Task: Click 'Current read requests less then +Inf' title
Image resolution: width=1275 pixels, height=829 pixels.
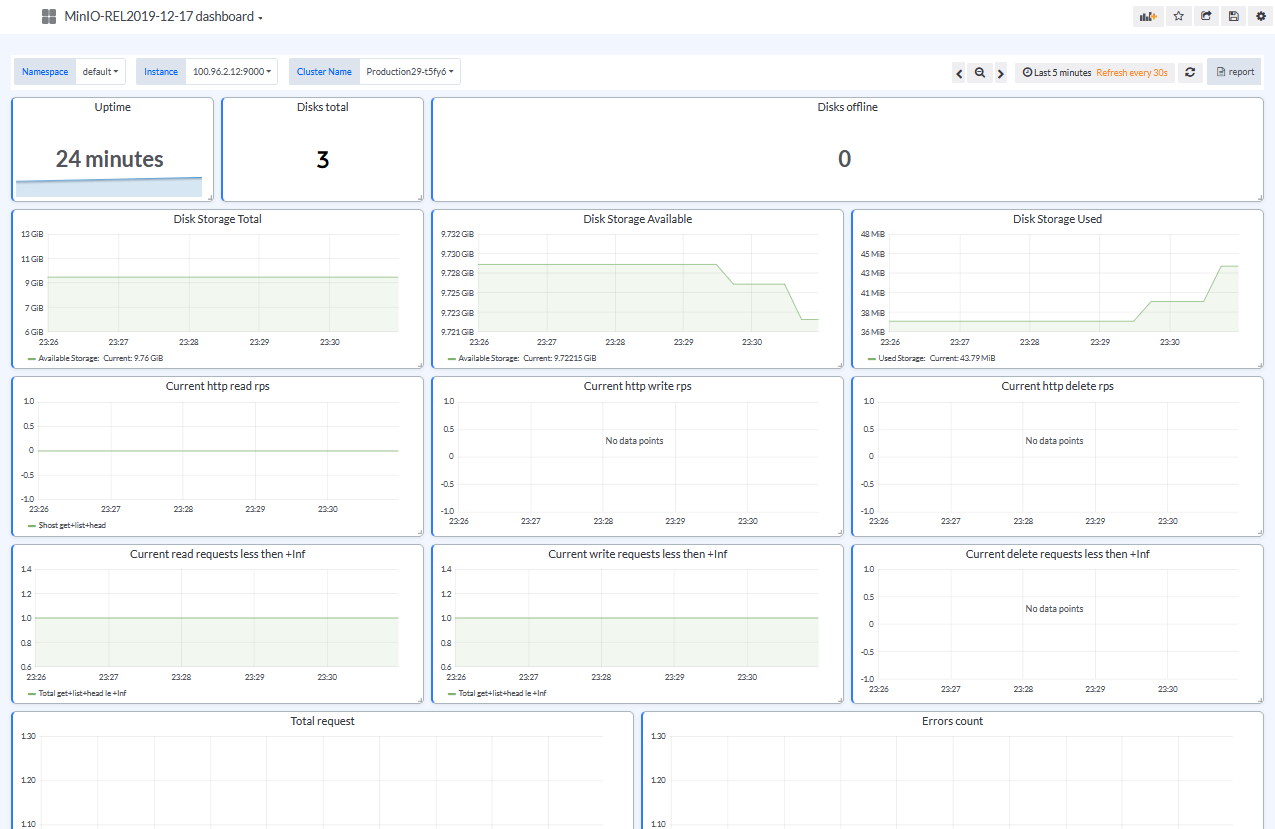Action: (x=218, y=554)
